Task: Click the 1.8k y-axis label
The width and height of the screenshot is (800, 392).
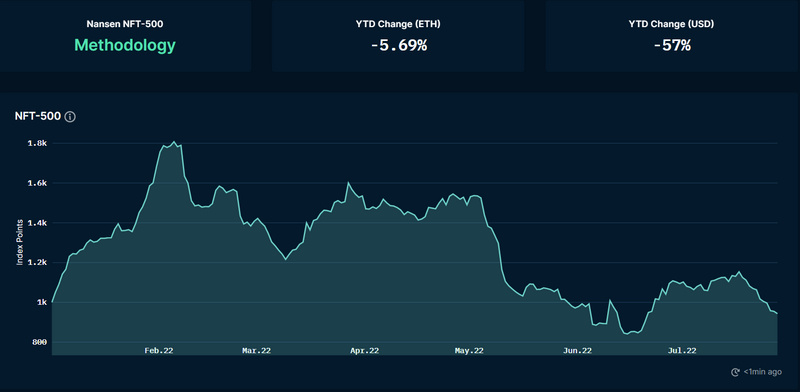Action: point(38,143)
